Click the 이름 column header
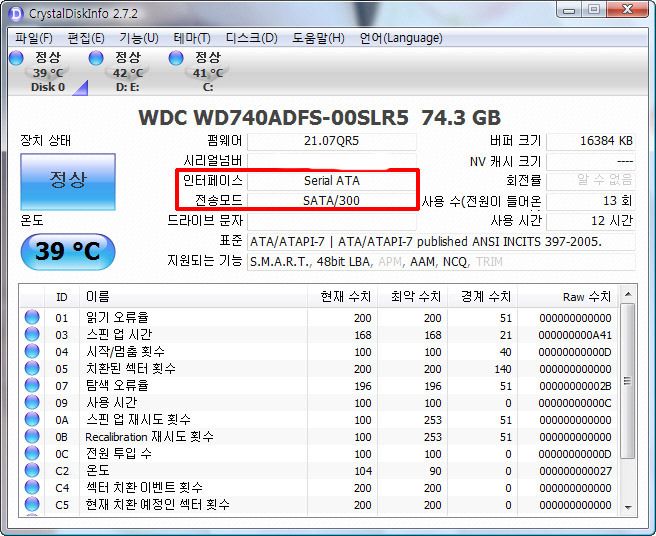 (x=193, y=297)
